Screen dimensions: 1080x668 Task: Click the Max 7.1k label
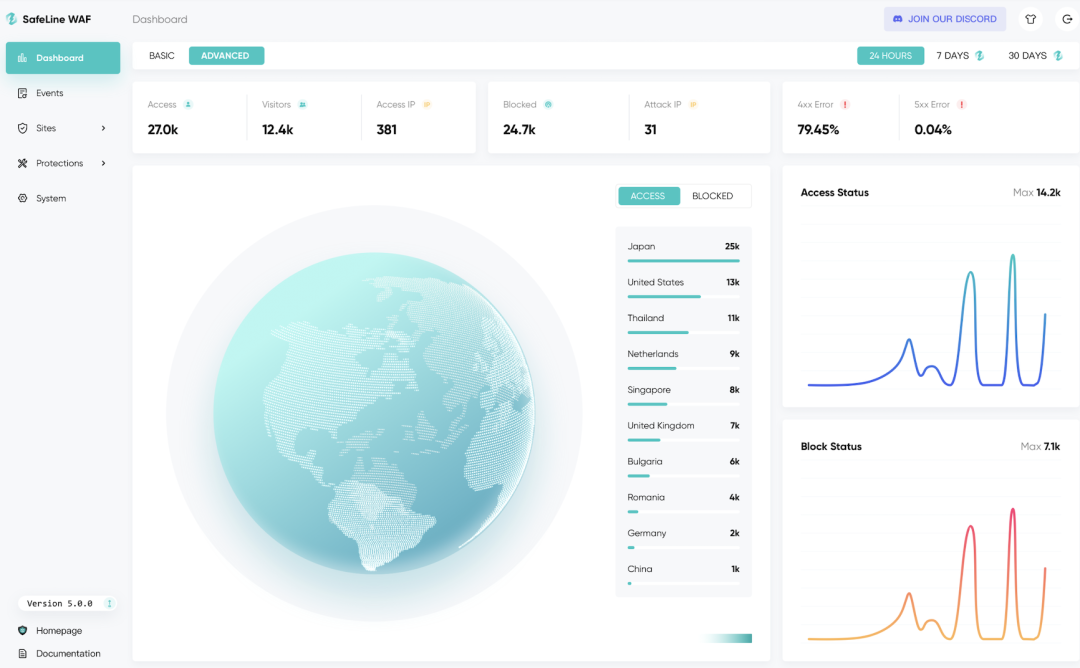click(x=1040, y=447)
